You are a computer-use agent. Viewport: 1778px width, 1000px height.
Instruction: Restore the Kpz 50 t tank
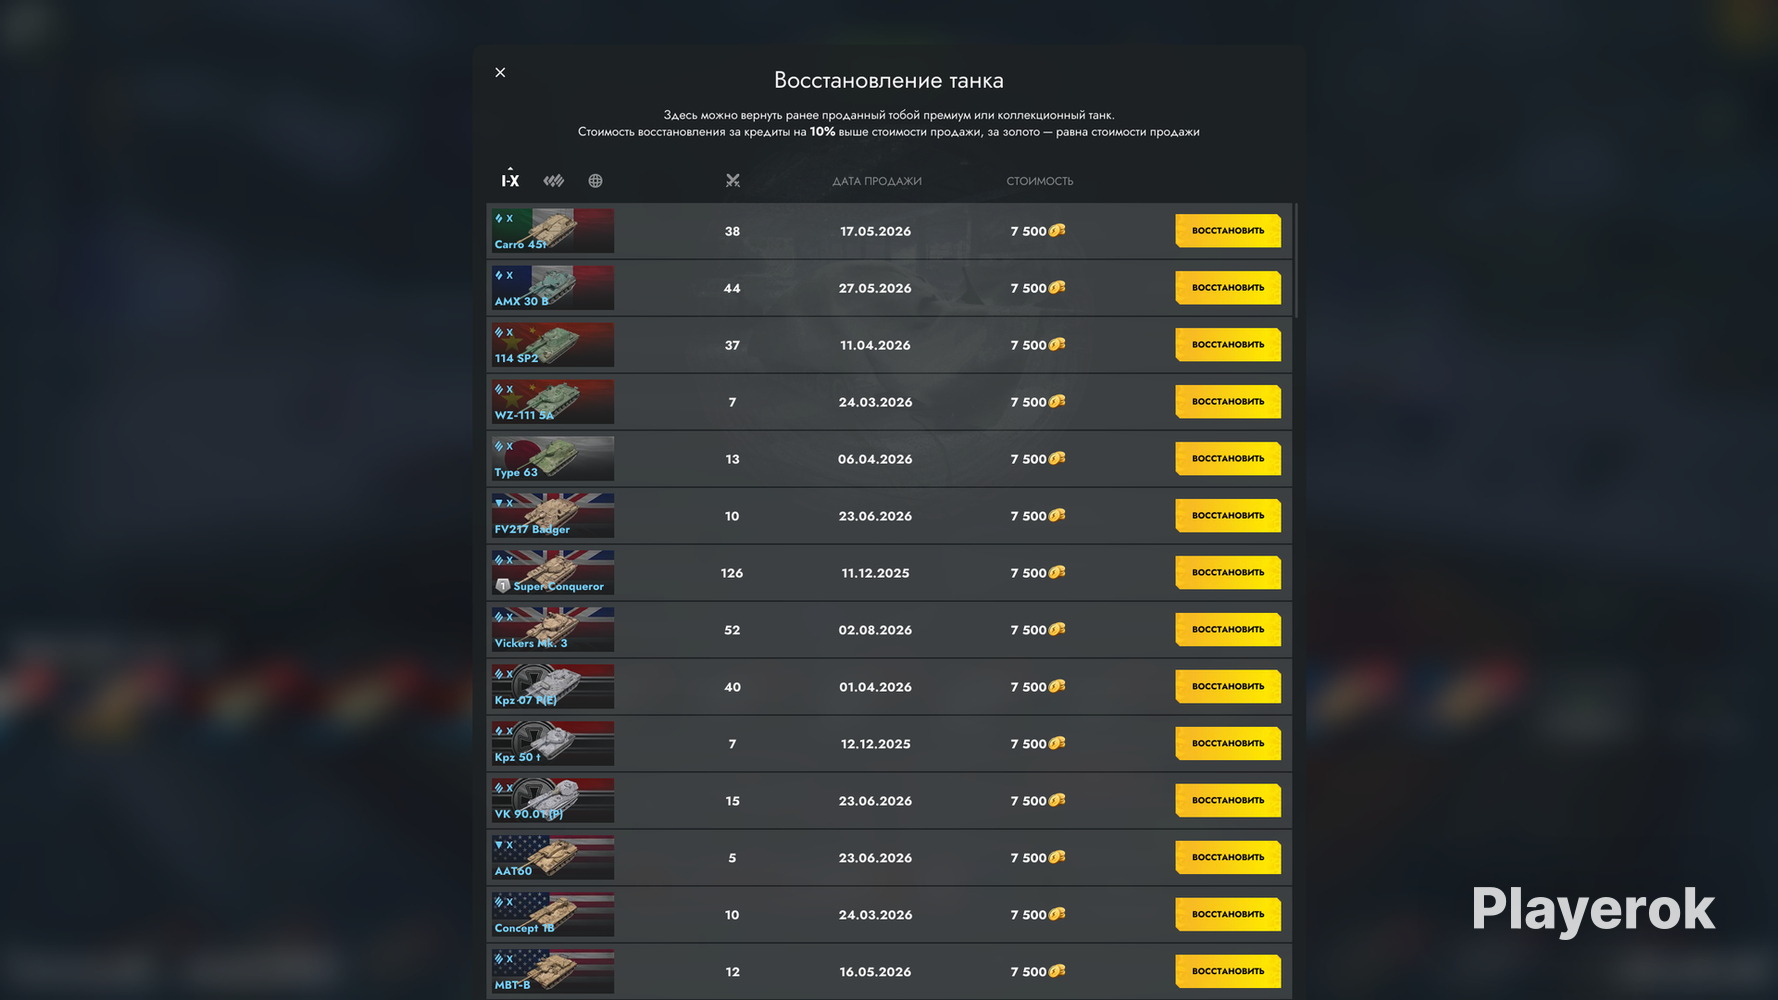1228,744
